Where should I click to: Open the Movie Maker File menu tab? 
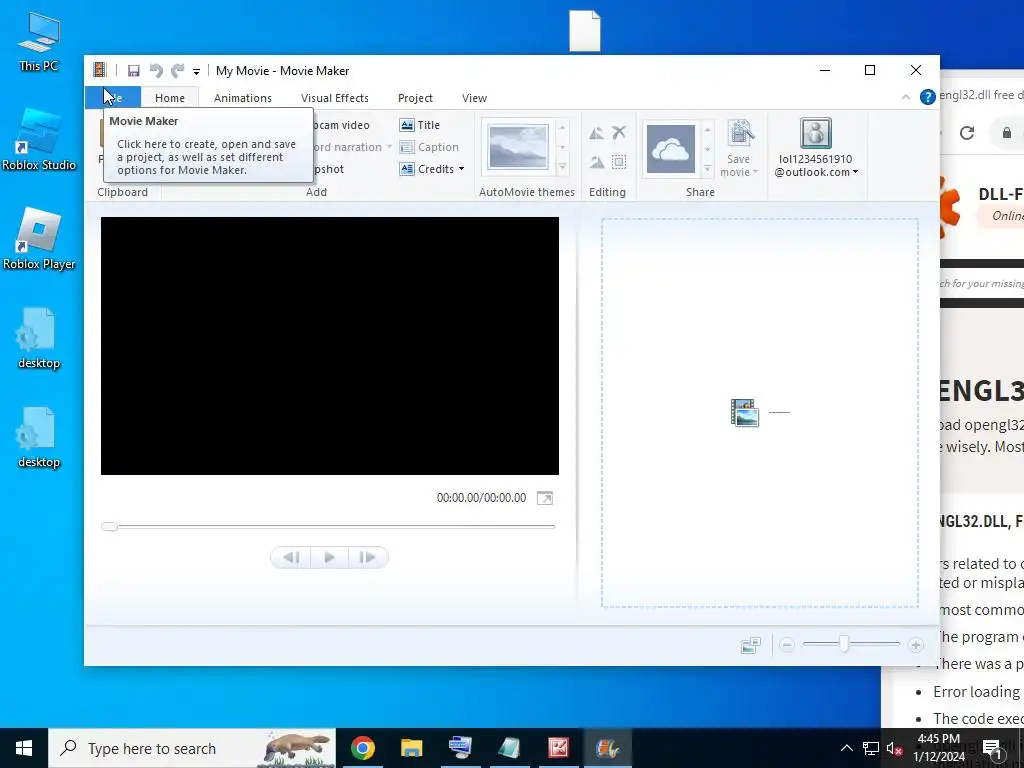click(113, 98)
